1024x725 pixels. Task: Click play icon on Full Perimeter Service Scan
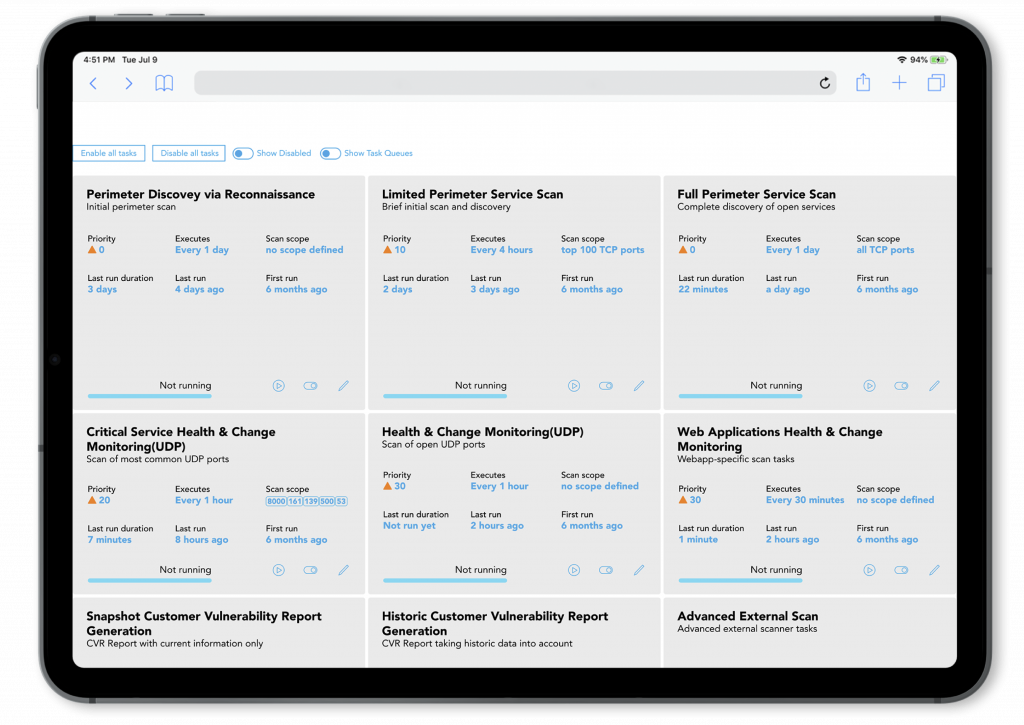click(x=870, y=386)
